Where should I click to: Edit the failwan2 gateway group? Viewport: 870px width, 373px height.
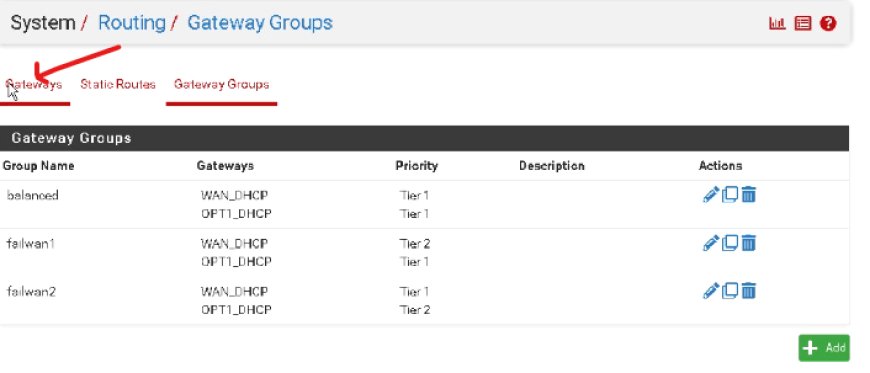click(711, 291)
